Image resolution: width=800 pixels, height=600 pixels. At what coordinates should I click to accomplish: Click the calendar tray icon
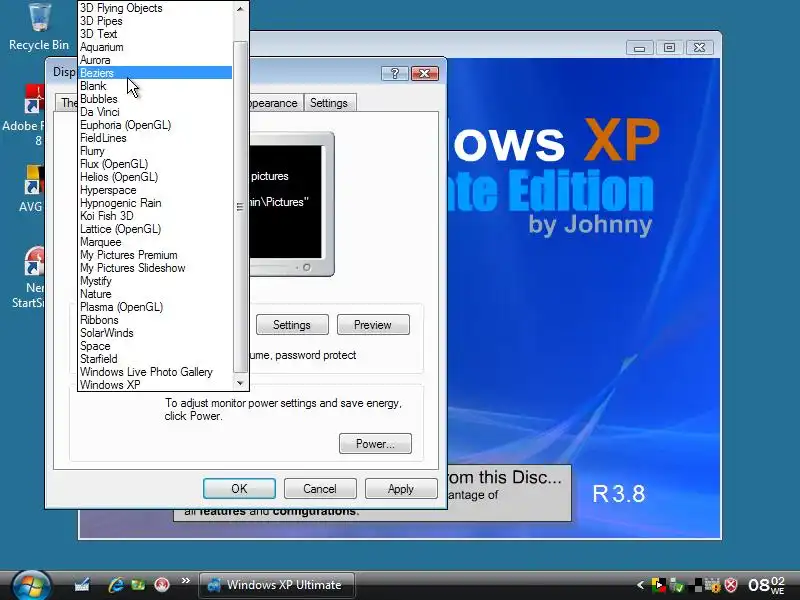click(x=713, y=585)
